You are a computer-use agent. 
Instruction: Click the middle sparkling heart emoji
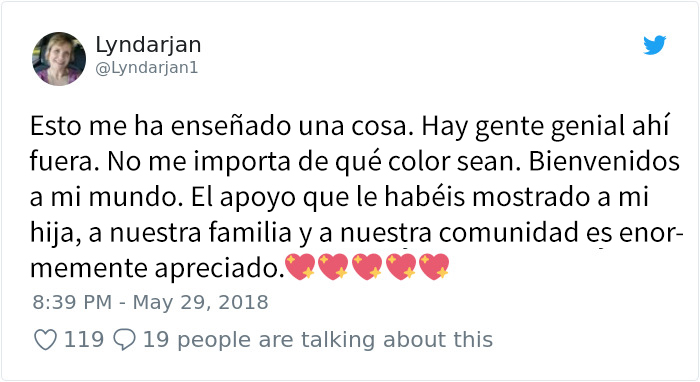[x=367, y=267]
